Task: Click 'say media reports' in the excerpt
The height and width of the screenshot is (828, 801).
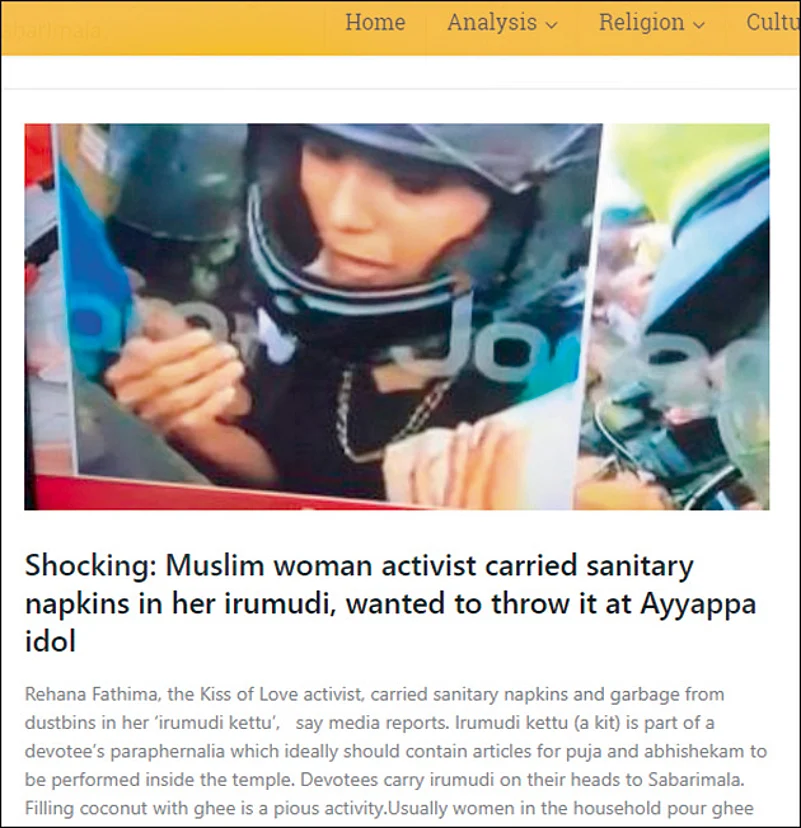Action: click(371, 722)
